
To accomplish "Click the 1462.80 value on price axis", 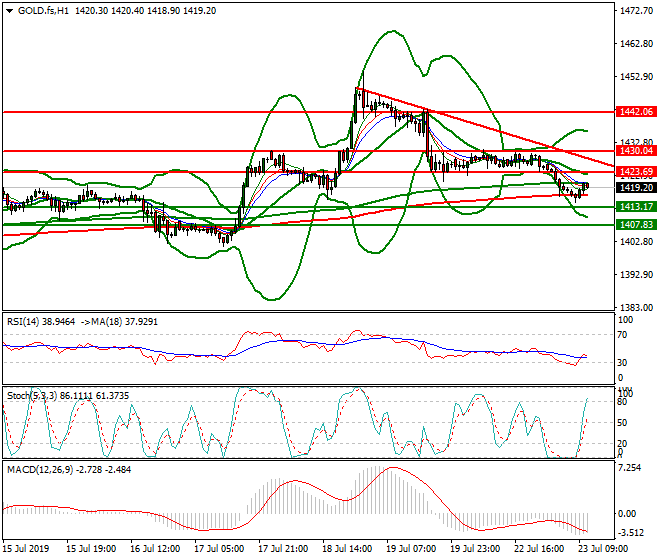I will pos(635,44).
